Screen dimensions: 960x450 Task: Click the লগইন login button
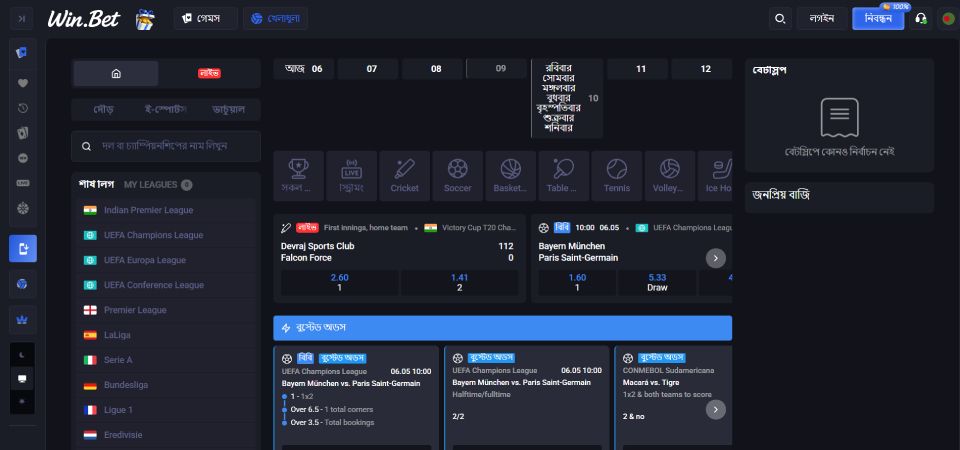(x=822, y=18)
